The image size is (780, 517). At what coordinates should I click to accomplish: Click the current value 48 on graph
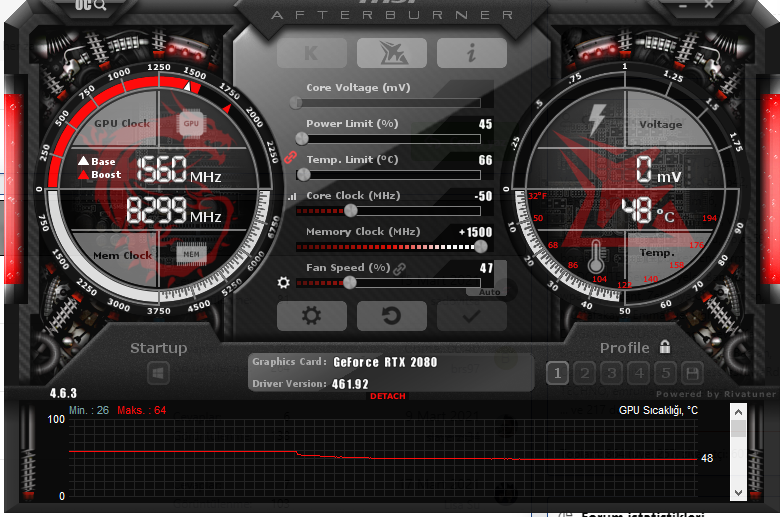[707, 458]
